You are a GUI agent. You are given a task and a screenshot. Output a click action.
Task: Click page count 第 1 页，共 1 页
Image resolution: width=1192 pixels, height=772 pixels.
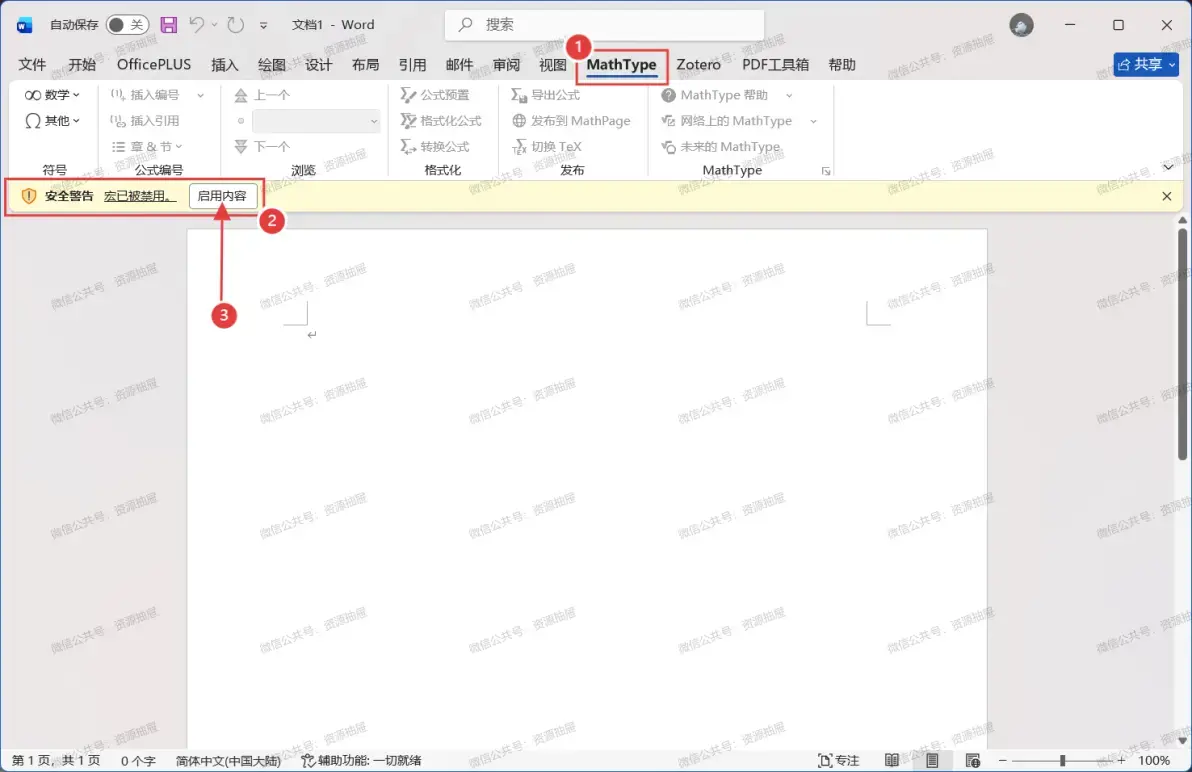(x=55, y=760)
